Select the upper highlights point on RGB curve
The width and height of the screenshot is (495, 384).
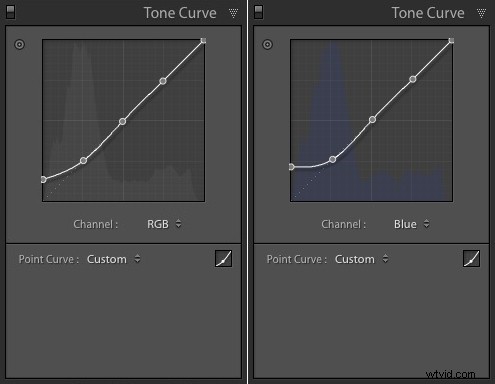(163, 81)
